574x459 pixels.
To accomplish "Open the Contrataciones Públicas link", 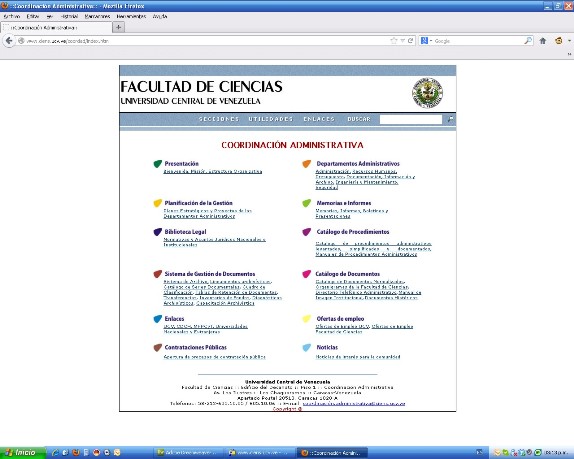I will click(195, 347).
